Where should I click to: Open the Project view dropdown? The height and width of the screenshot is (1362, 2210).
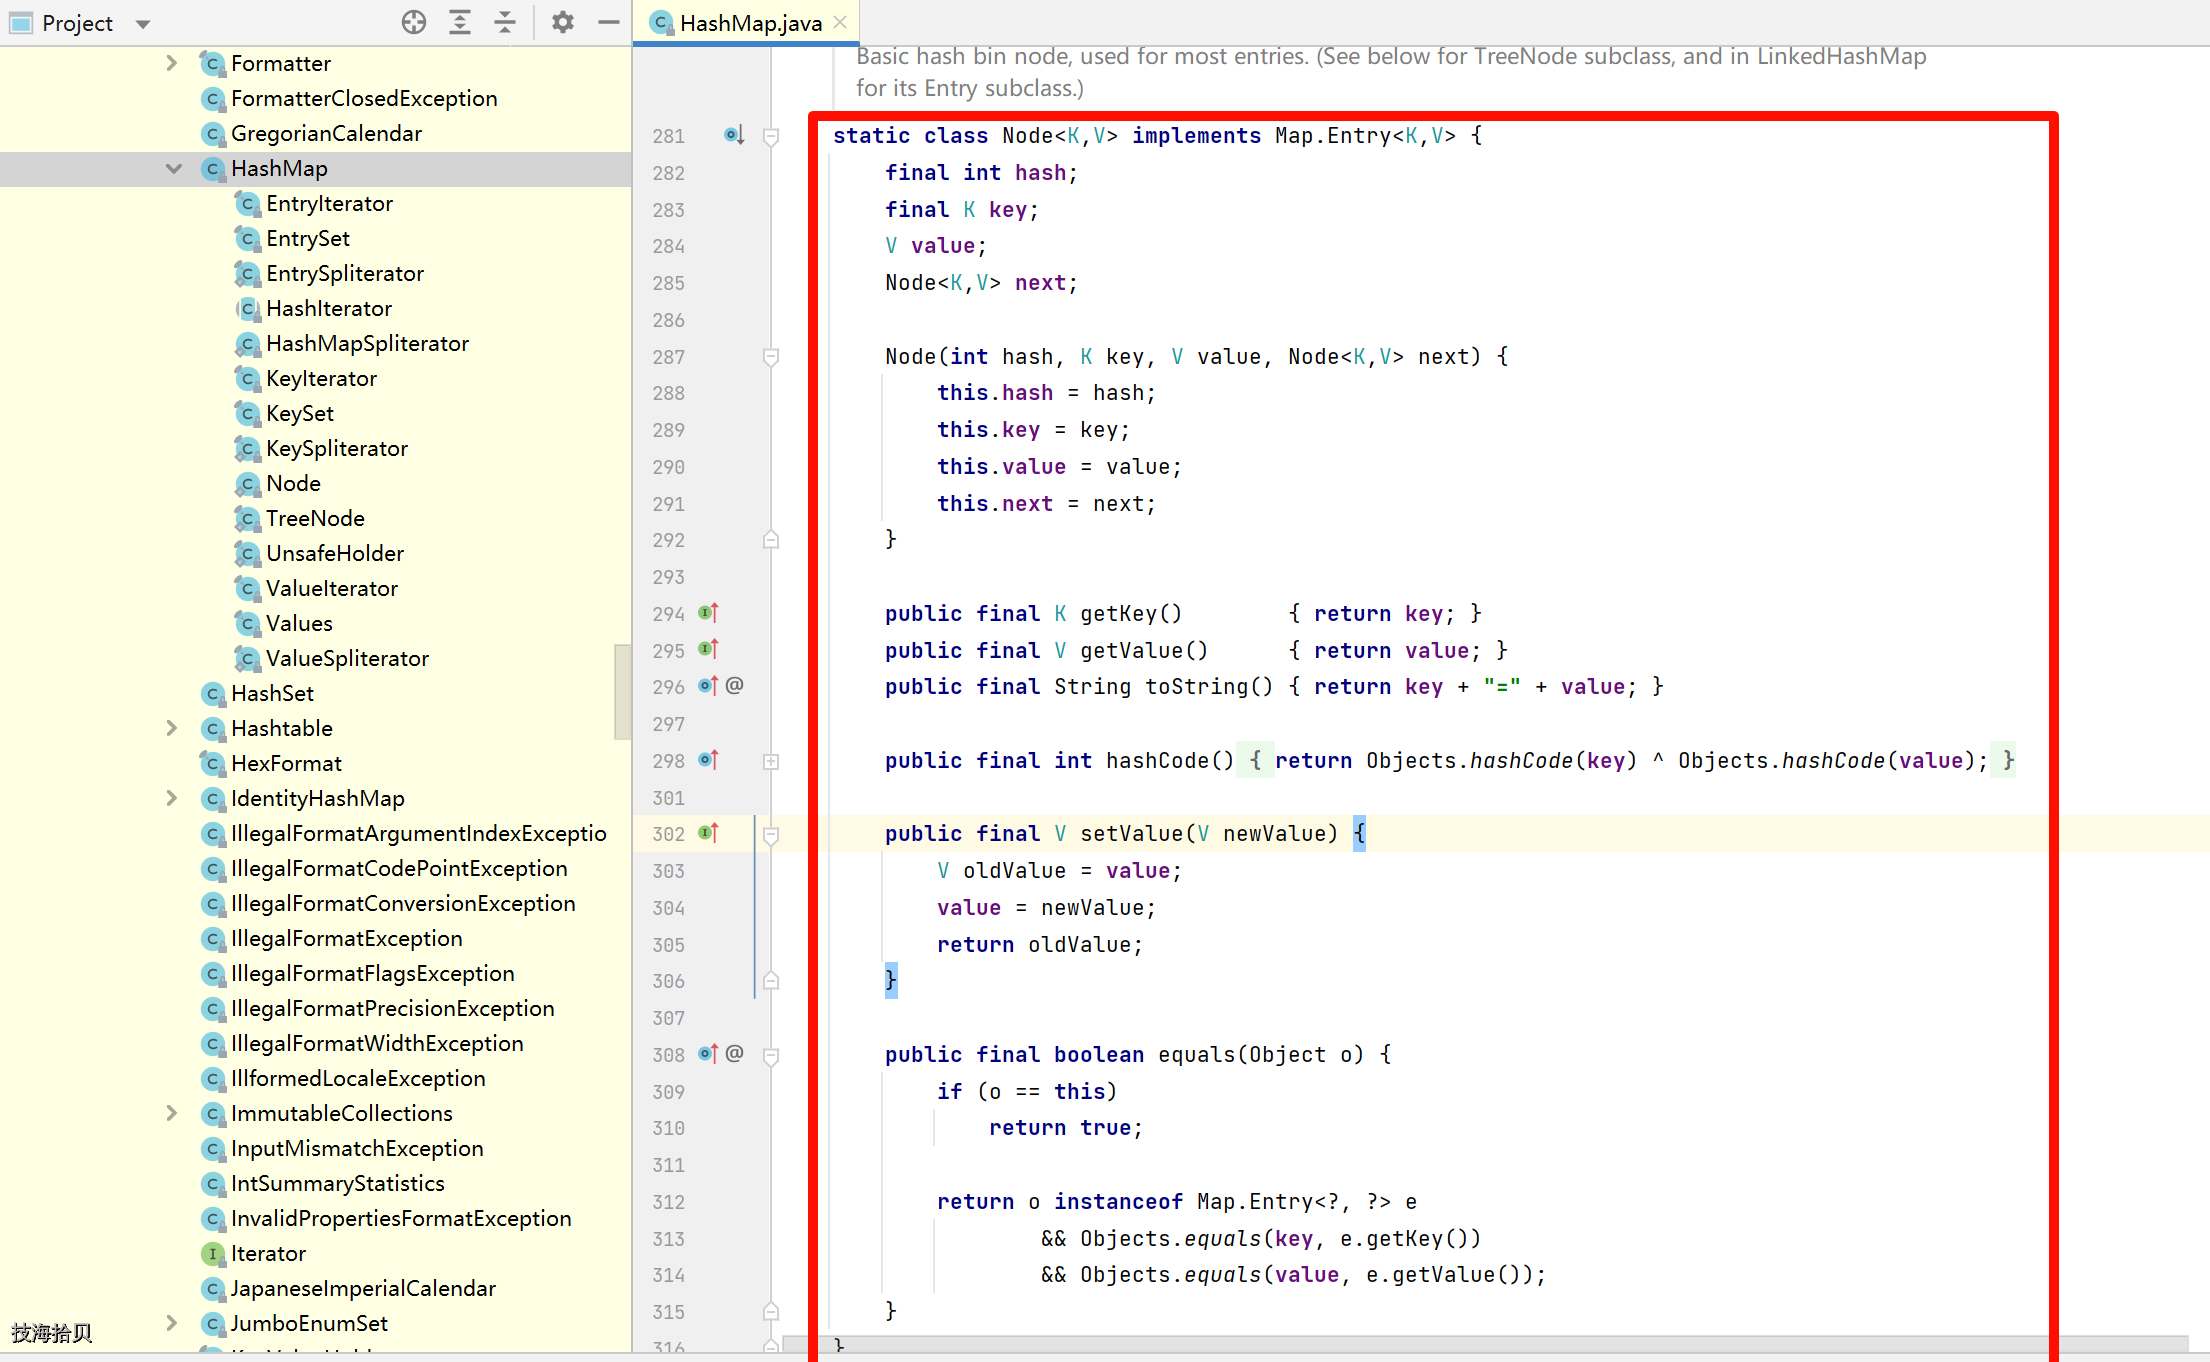click(x=143, y=24)
